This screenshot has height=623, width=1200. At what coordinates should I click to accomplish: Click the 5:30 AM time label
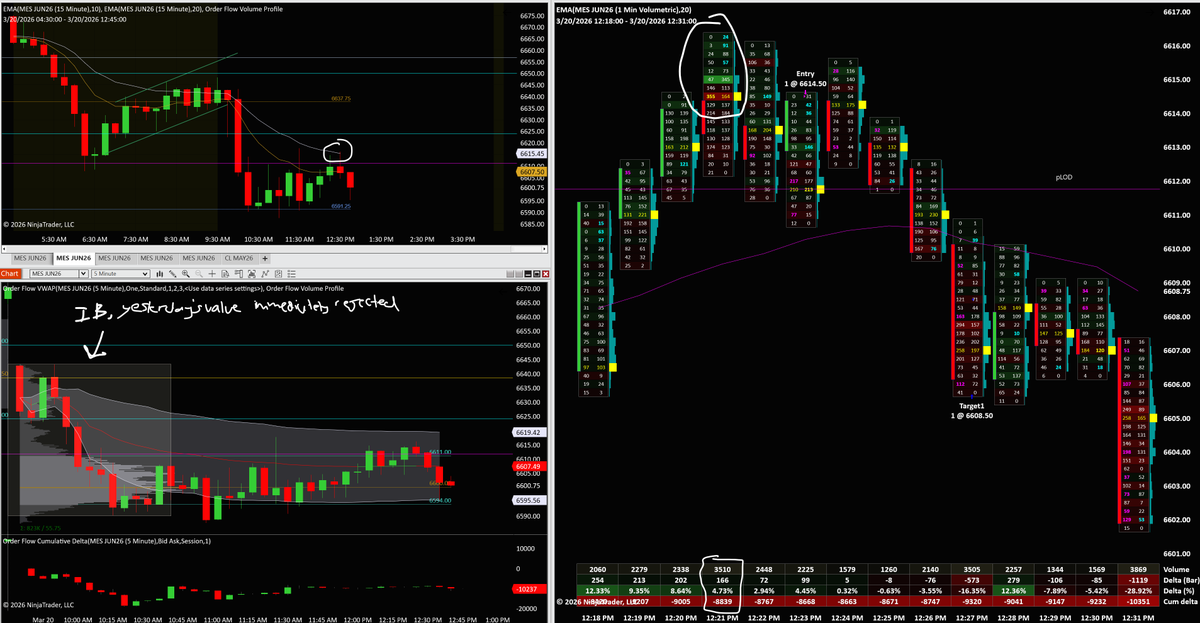(x=54, y=240)
